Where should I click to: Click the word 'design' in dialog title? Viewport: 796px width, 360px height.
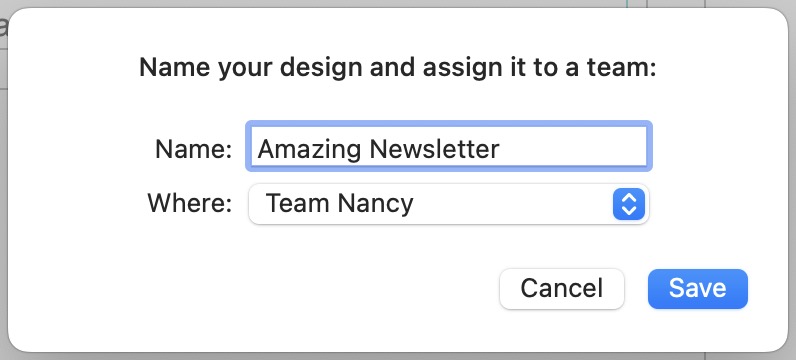322,69
